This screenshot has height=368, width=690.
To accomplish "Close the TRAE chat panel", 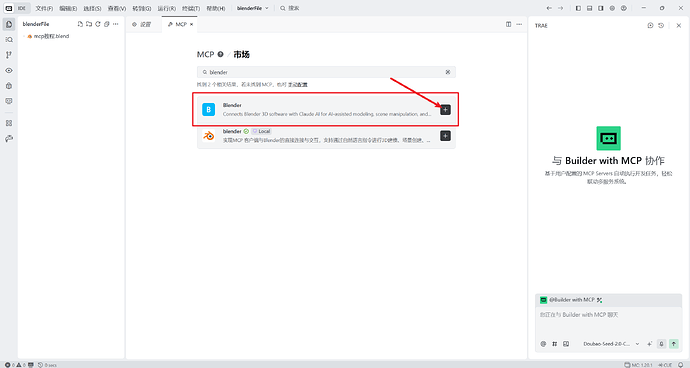I will [x=679, y=26].
